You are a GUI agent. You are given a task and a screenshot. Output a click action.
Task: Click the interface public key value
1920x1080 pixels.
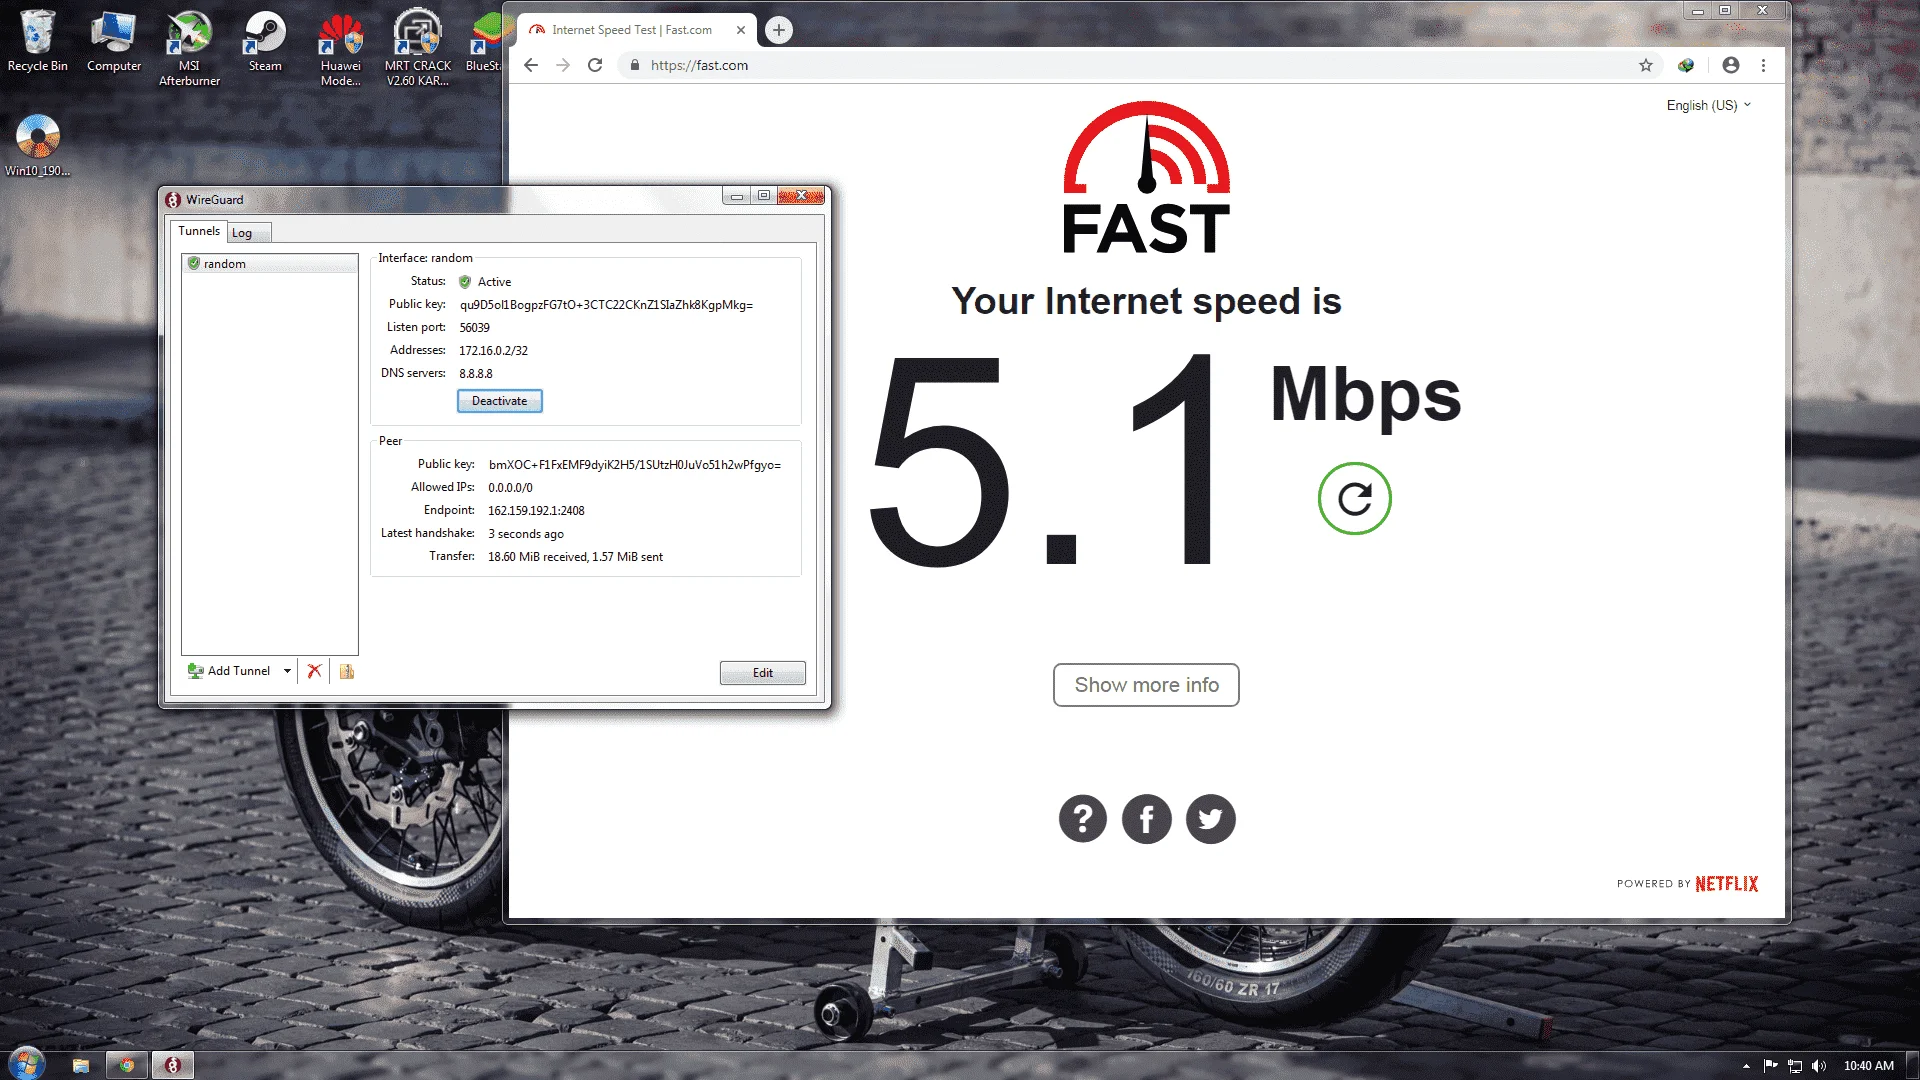[606, 305]
